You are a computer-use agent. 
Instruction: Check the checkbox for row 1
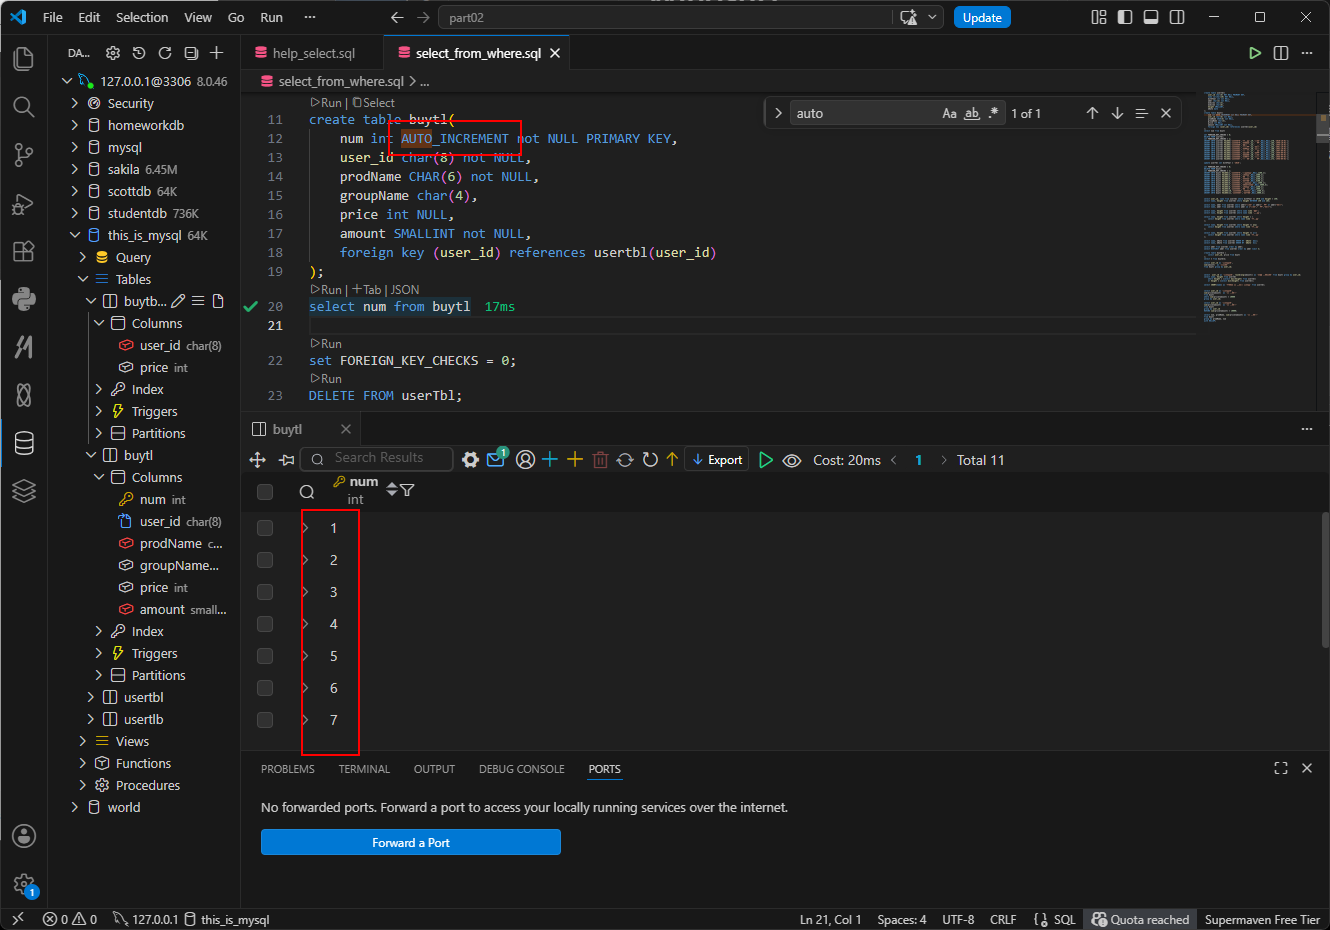pos(265,528)
